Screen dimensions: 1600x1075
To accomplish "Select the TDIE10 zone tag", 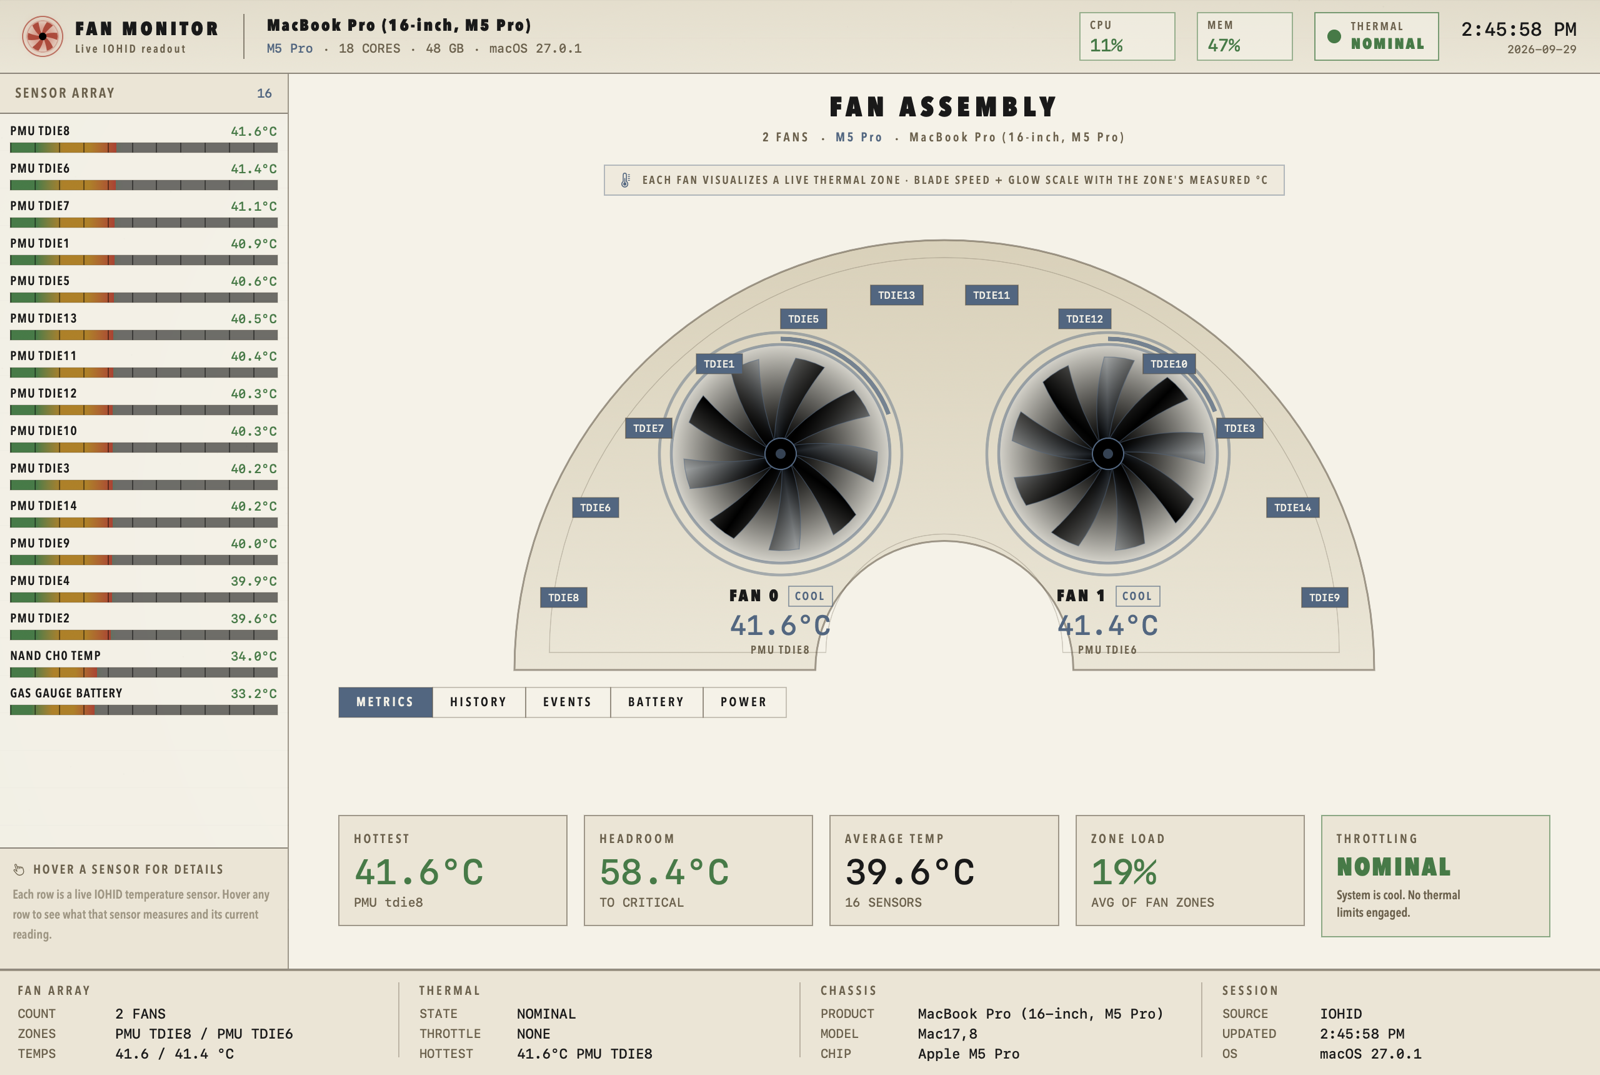I will (1168, 364).
